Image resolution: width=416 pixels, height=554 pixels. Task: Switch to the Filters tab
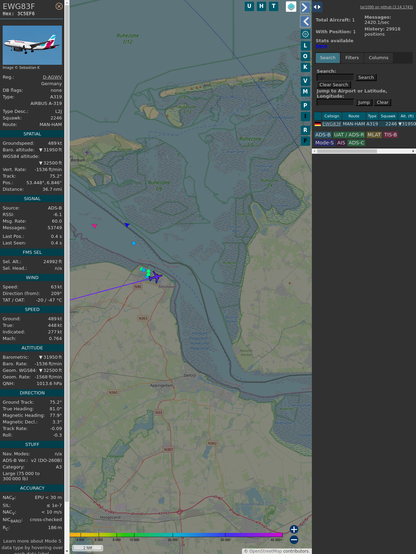click(x=352, y=58)
